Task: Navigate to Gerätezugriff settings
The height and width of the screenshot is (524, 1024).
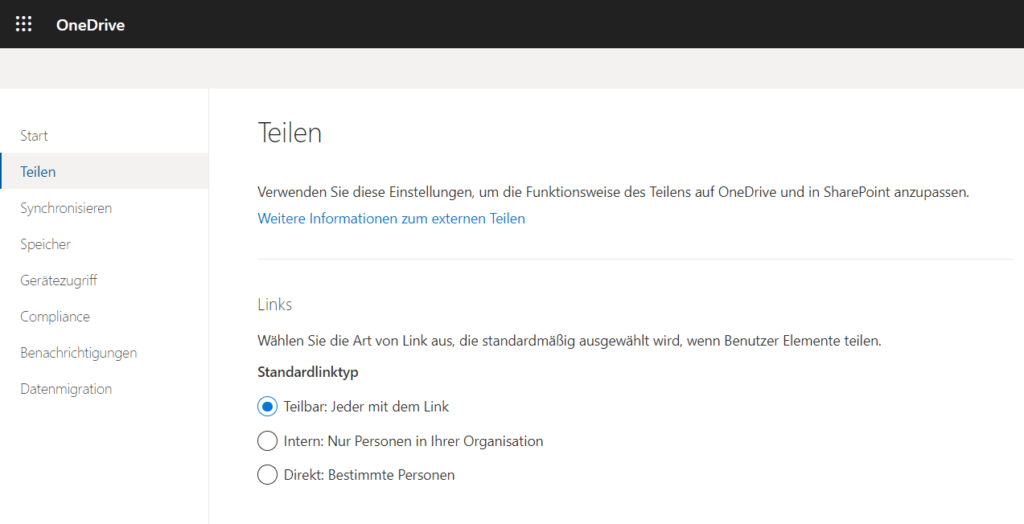Action: pos(59,280)
